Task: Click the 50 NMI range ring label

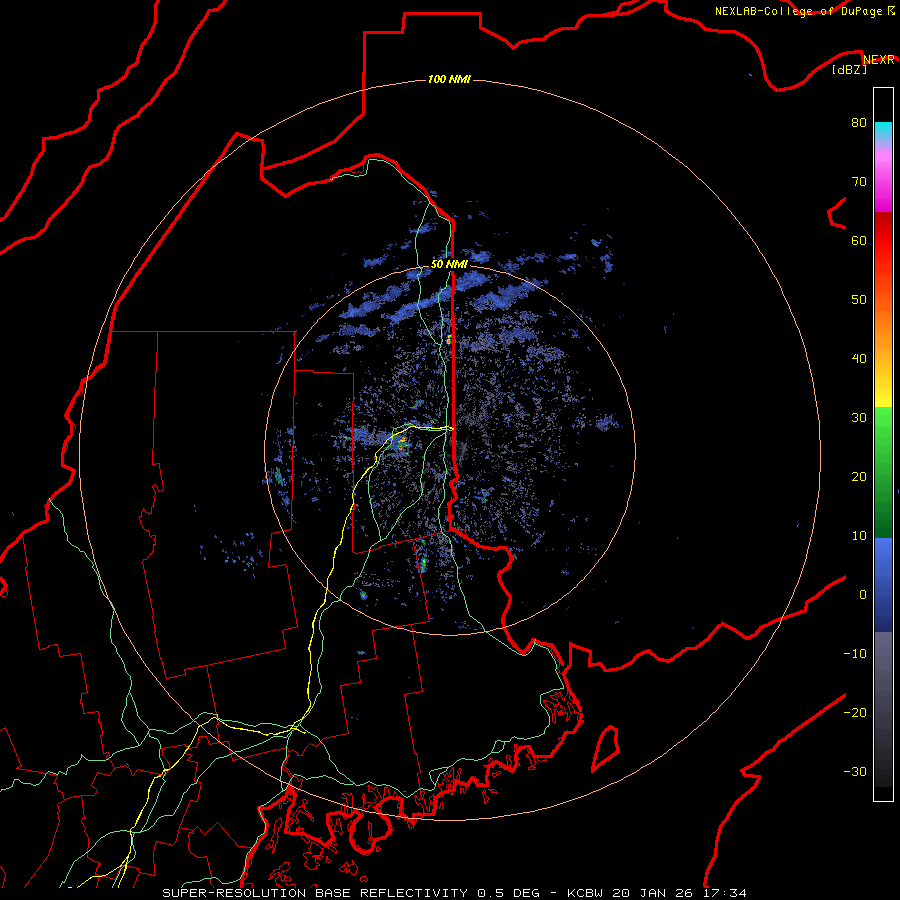Action: [449, 265]
